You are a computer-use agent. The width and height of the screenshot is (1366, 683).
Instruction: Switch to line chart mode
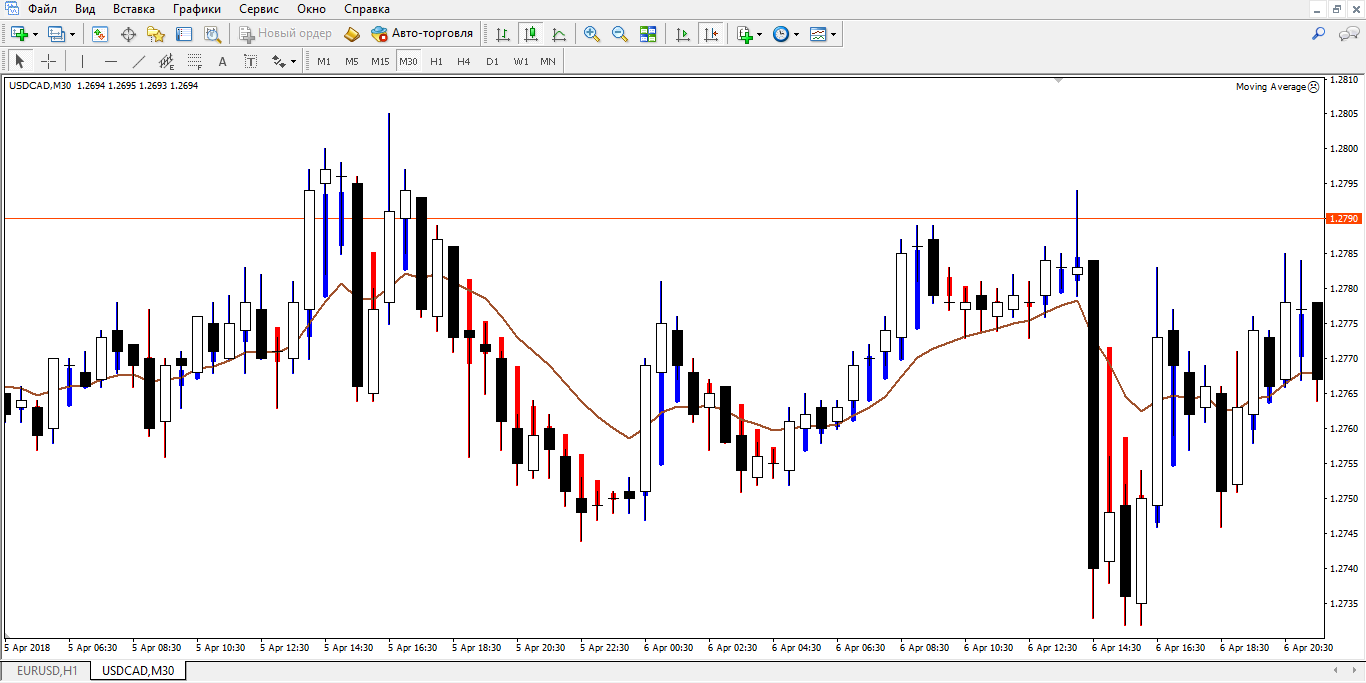[x=559, y=34]
